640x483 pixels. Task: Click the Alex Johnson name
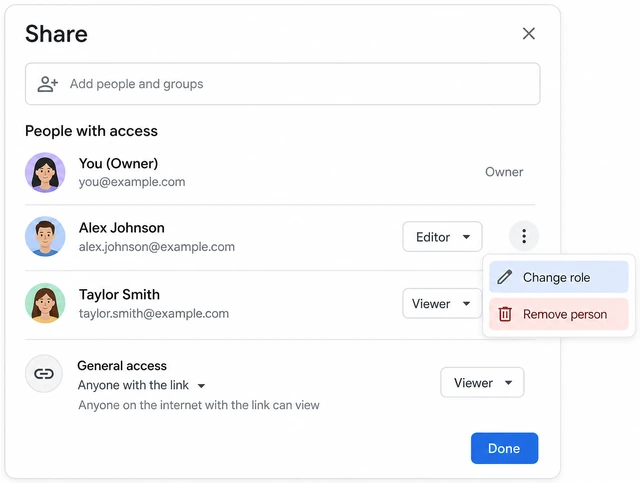[122, 228]
